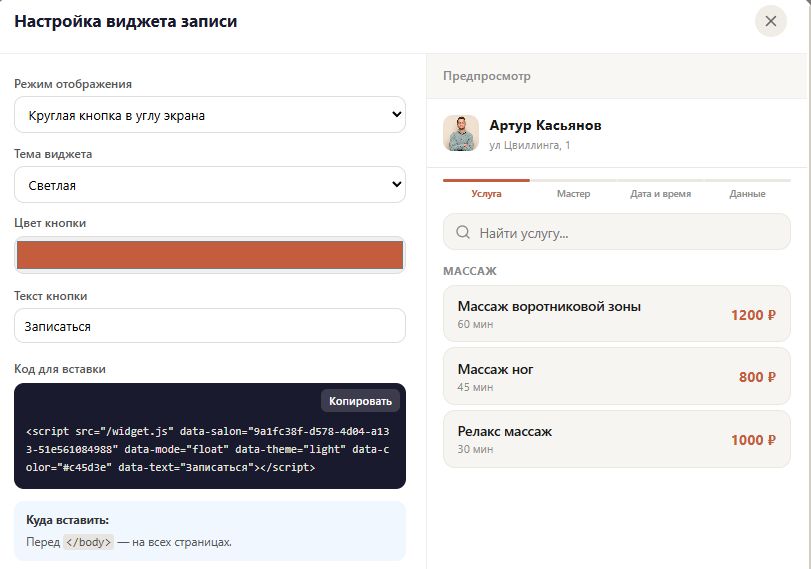This screenshot has width=811, height=569.
Task: Click the Куда вставить heading
Action: coord(67,520)
